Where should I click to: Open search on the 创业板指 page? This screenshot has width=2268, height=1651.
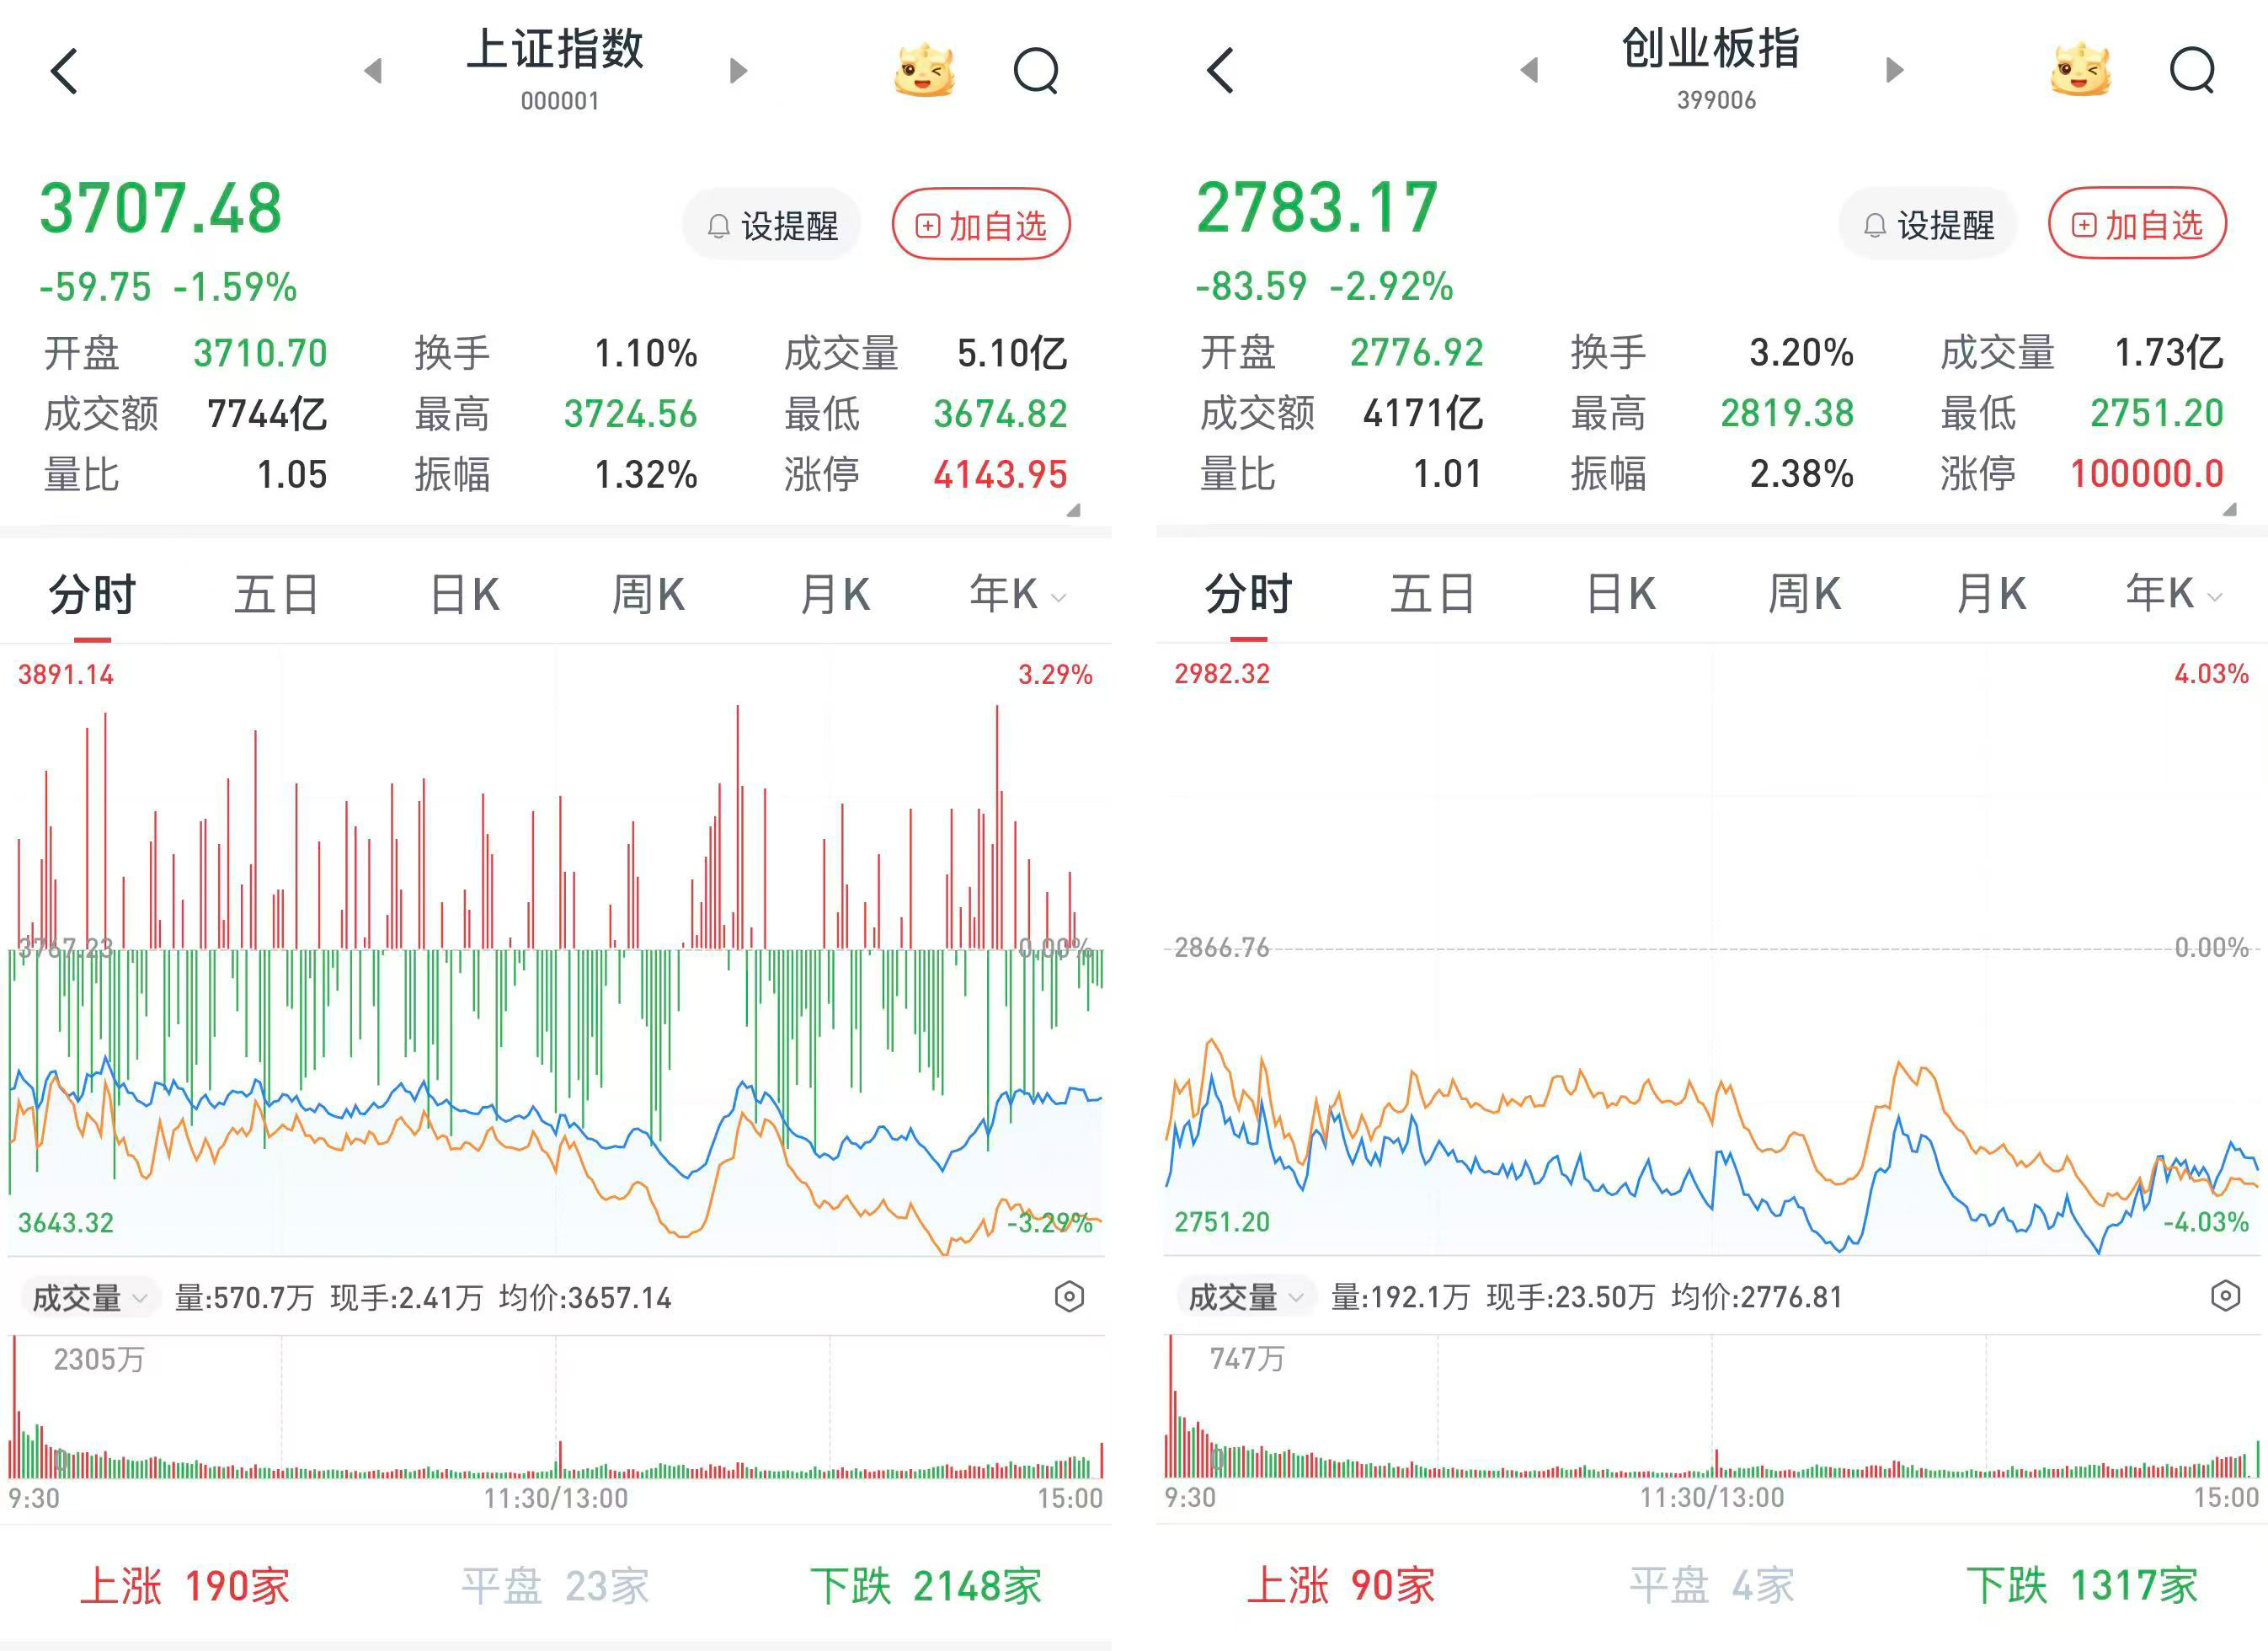2193,70
